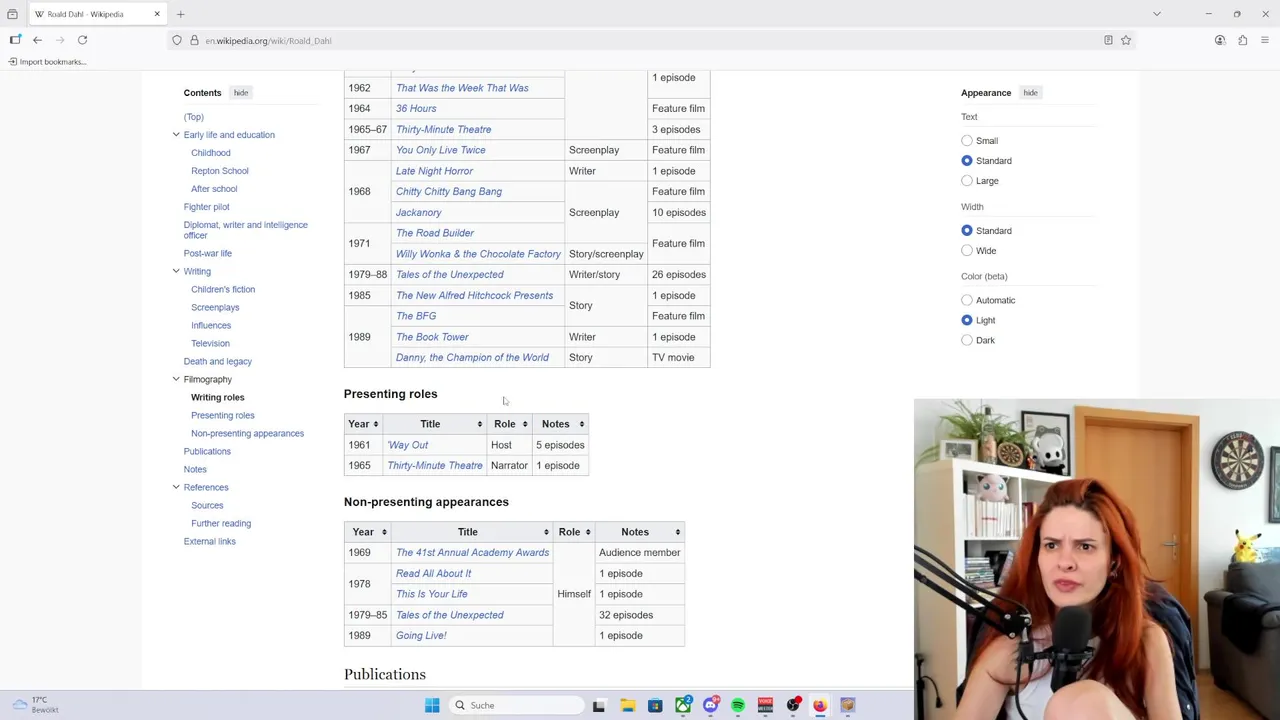Jump to Publications in contents

pyautogui.click(x=207, y=451)
